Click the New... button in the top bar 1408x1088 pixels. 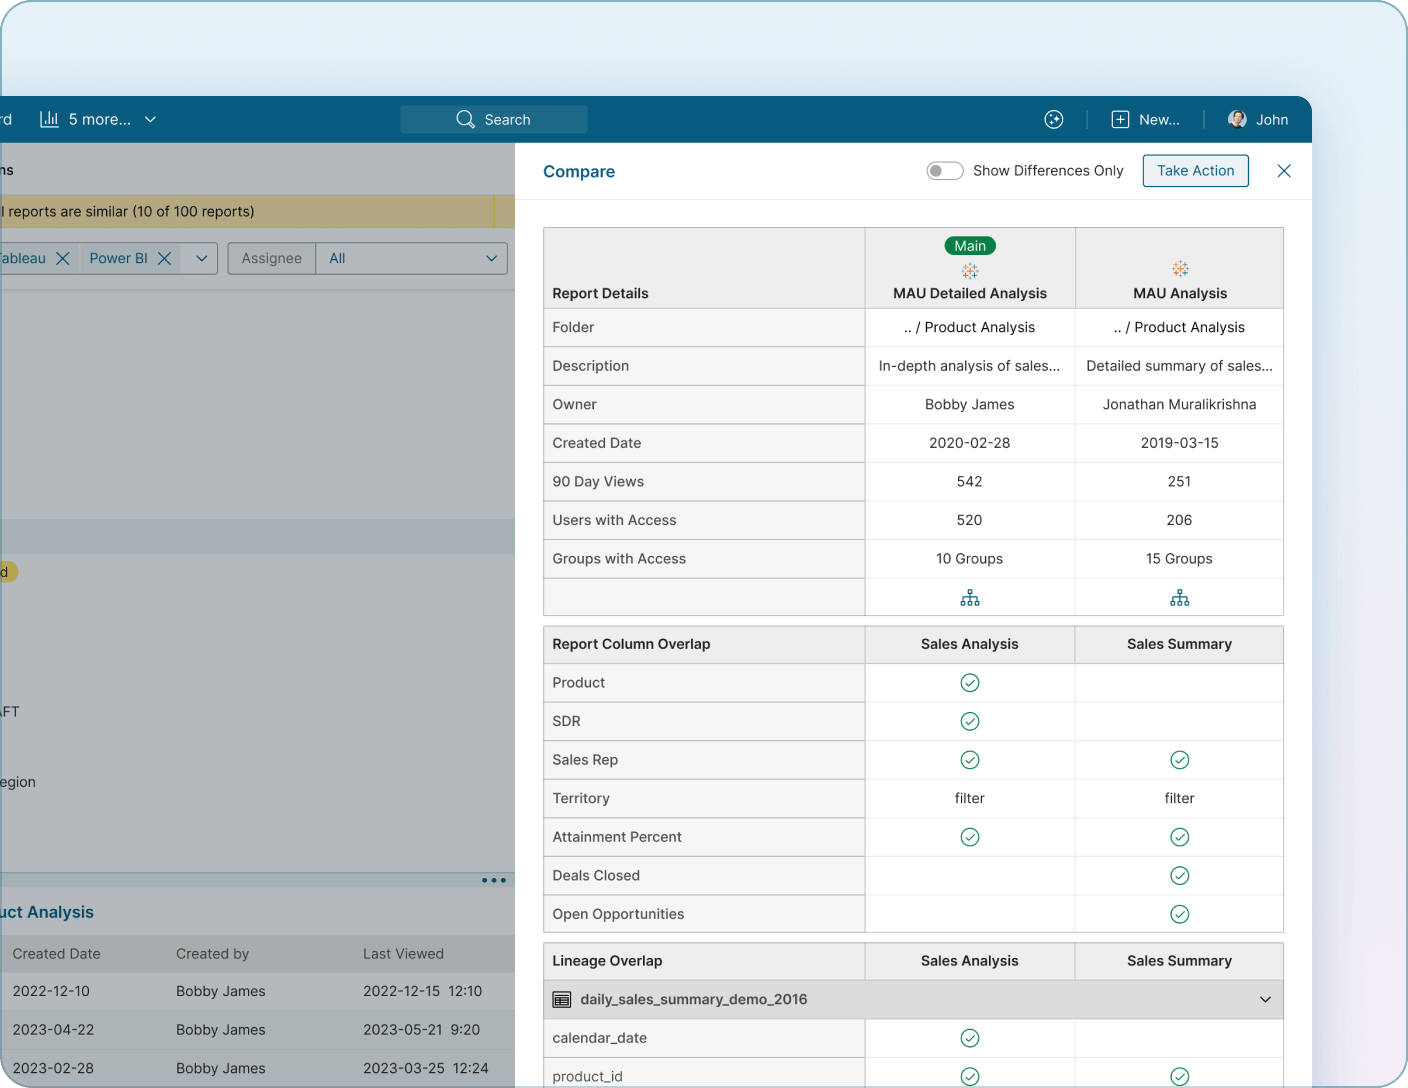click(1146, 119)
